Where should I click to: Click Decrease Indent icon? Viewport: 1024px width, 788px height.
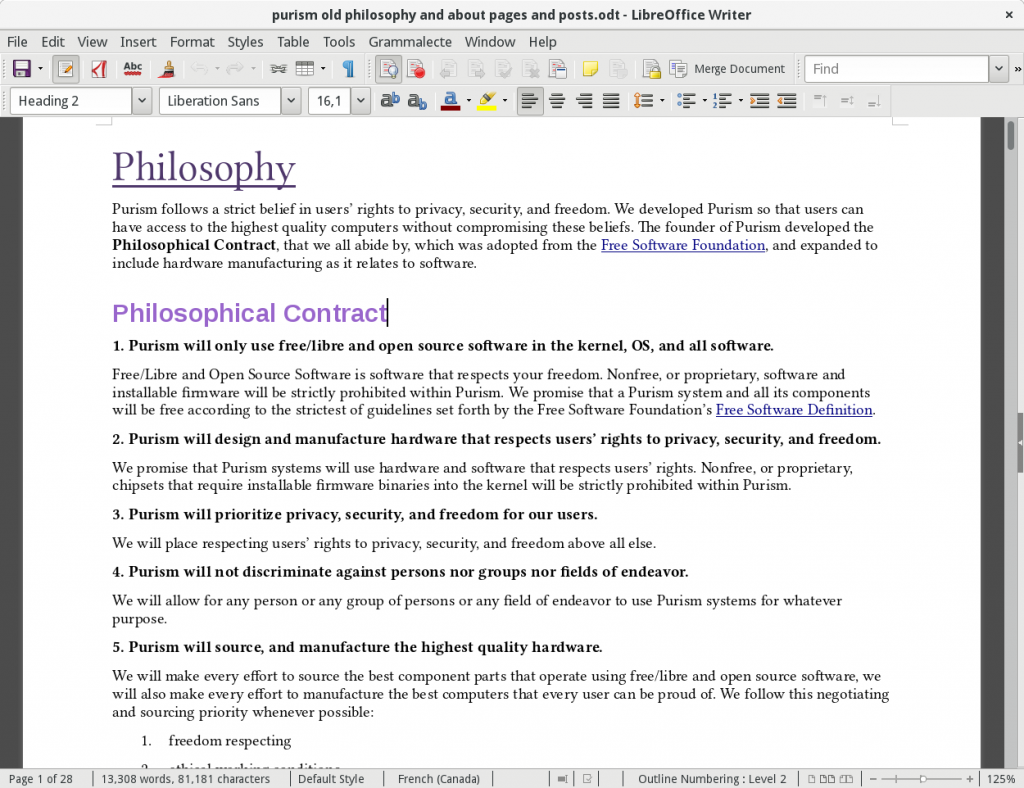786,101
